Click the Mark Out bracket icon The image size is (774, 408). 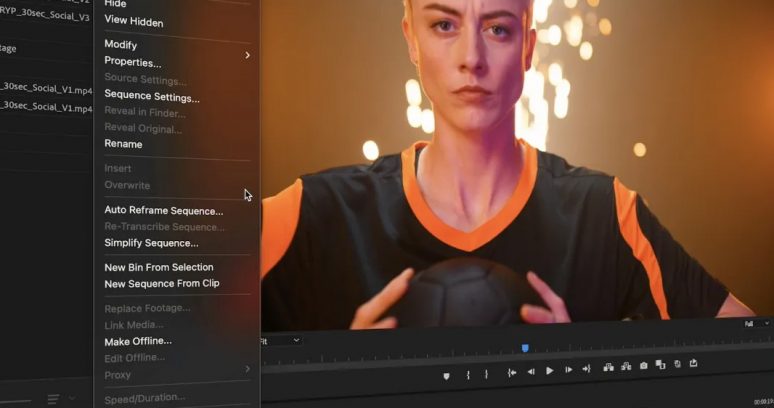coord(487,375)
